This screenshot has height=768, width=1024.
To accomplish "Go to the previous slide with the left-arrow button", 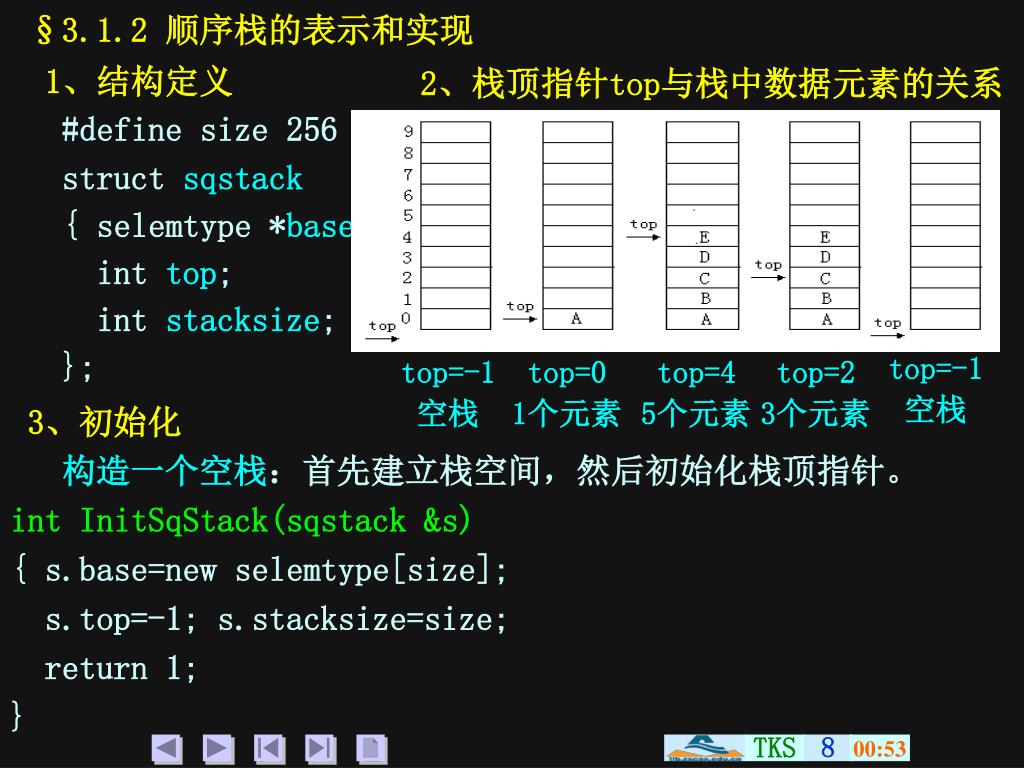I will (167, 748).
